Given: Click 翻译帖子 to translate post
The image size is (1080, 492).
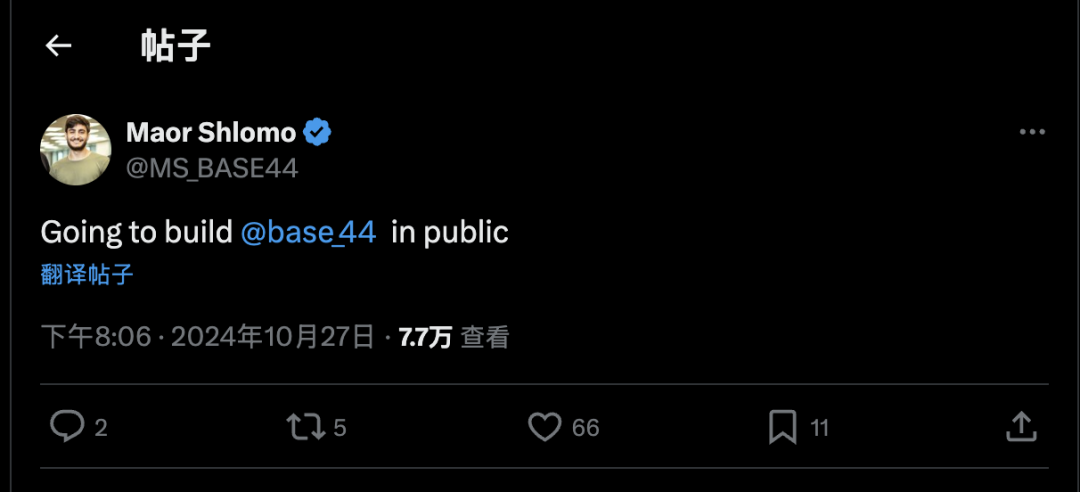Looking at the screenshot, I should tap(87, 275).
